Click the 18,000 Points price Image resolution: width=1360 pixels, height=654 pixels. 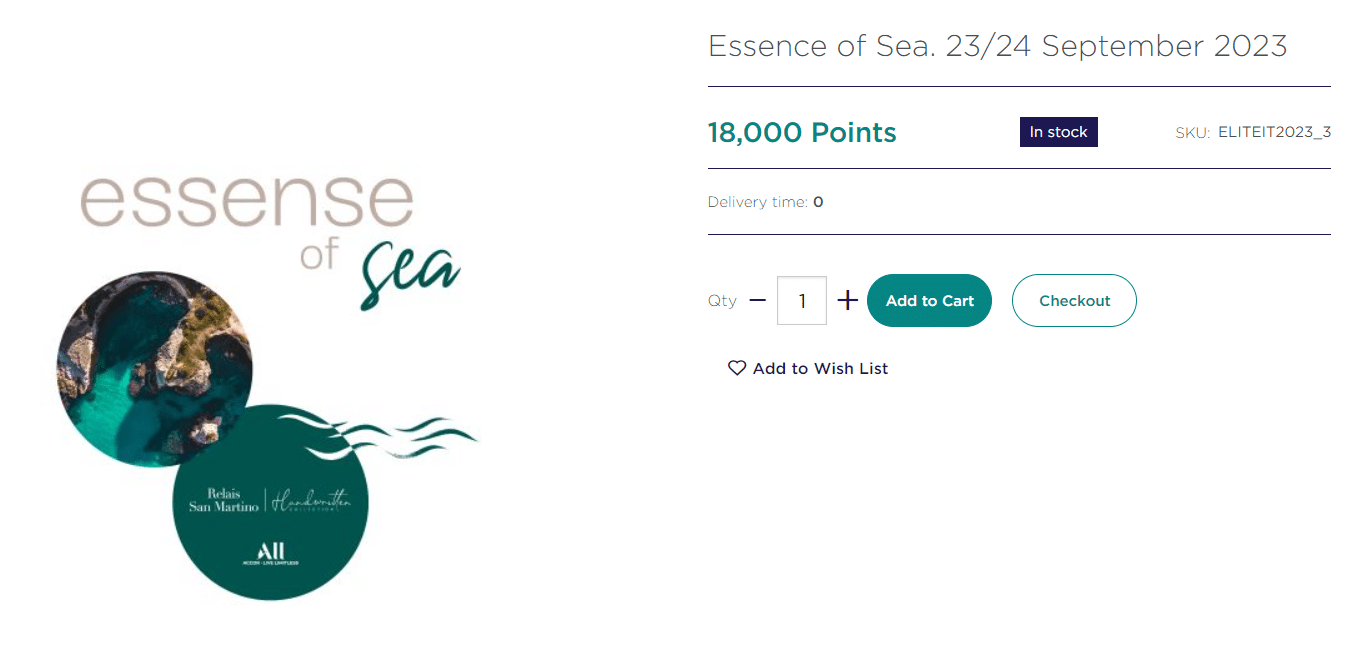[802, 132]
